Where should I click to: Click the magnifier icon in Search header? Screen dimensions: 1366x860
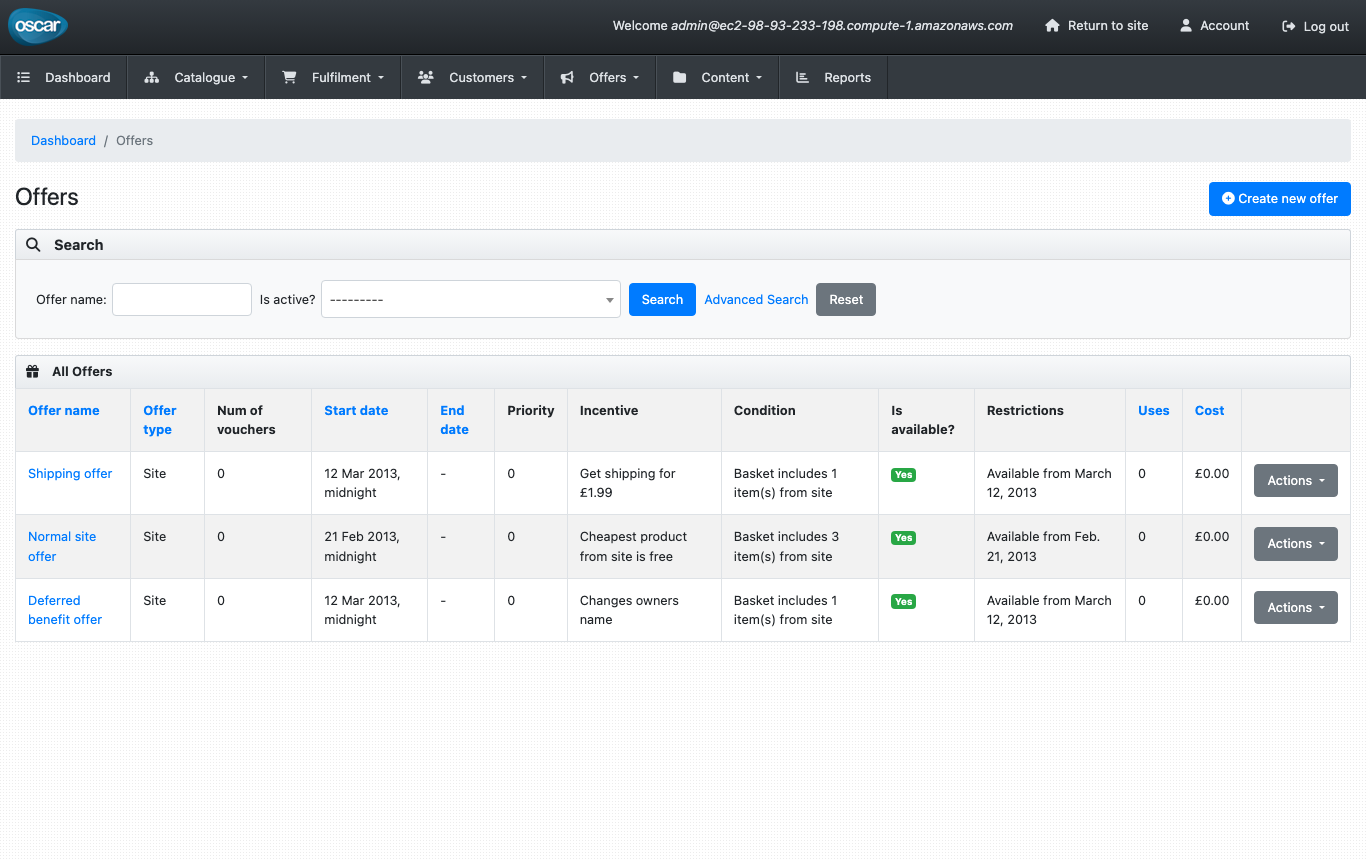pos(33,245)
